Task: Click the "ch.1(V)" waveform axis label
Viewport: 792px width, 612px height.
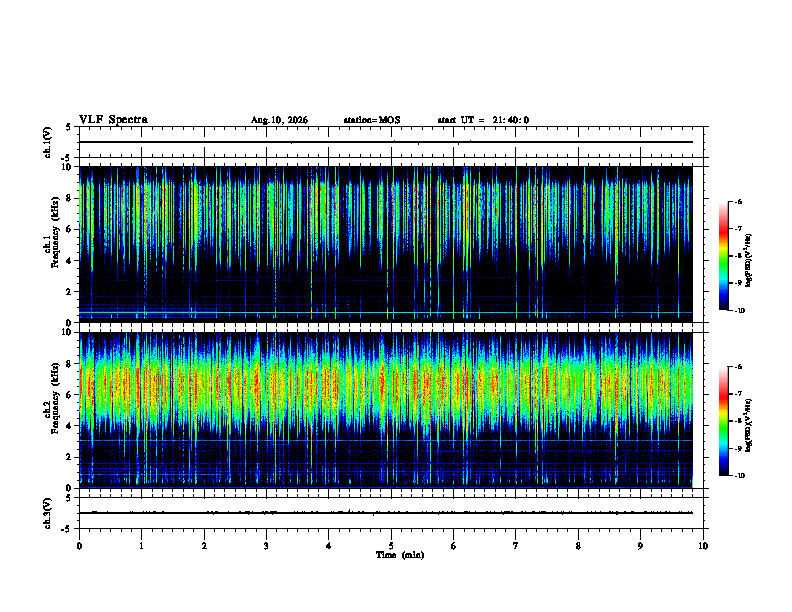Action: pos(47,142)
